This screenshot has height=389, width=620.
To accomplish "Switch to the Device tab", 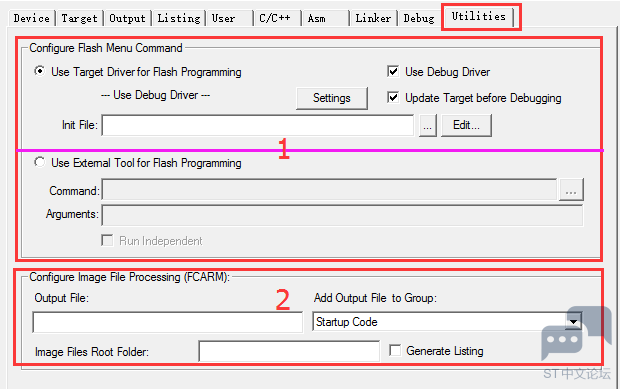I will point(31,18).
